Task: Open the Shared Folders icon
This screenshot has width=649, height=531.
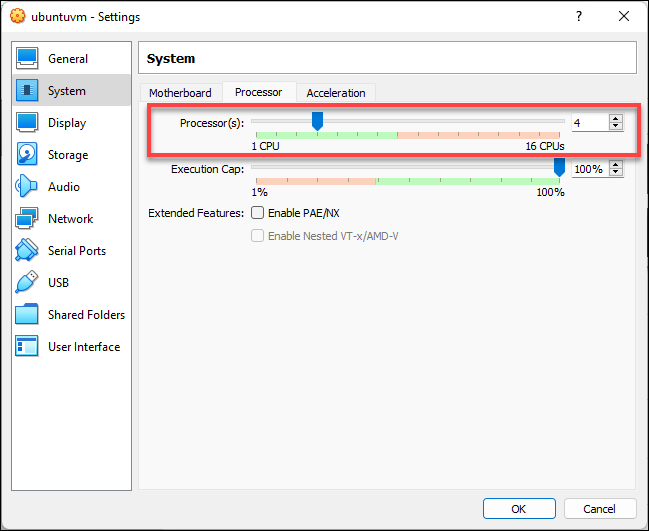Action: 28,315
